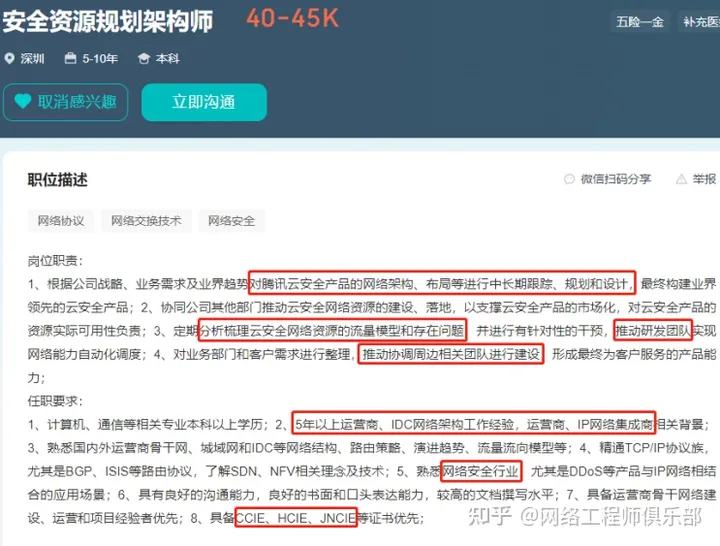The width and height of the screenshot is (720, 546).
Task: Click the briefcase icon beside 5-10年
Action: pyautogui.click(x=70, y=58)
